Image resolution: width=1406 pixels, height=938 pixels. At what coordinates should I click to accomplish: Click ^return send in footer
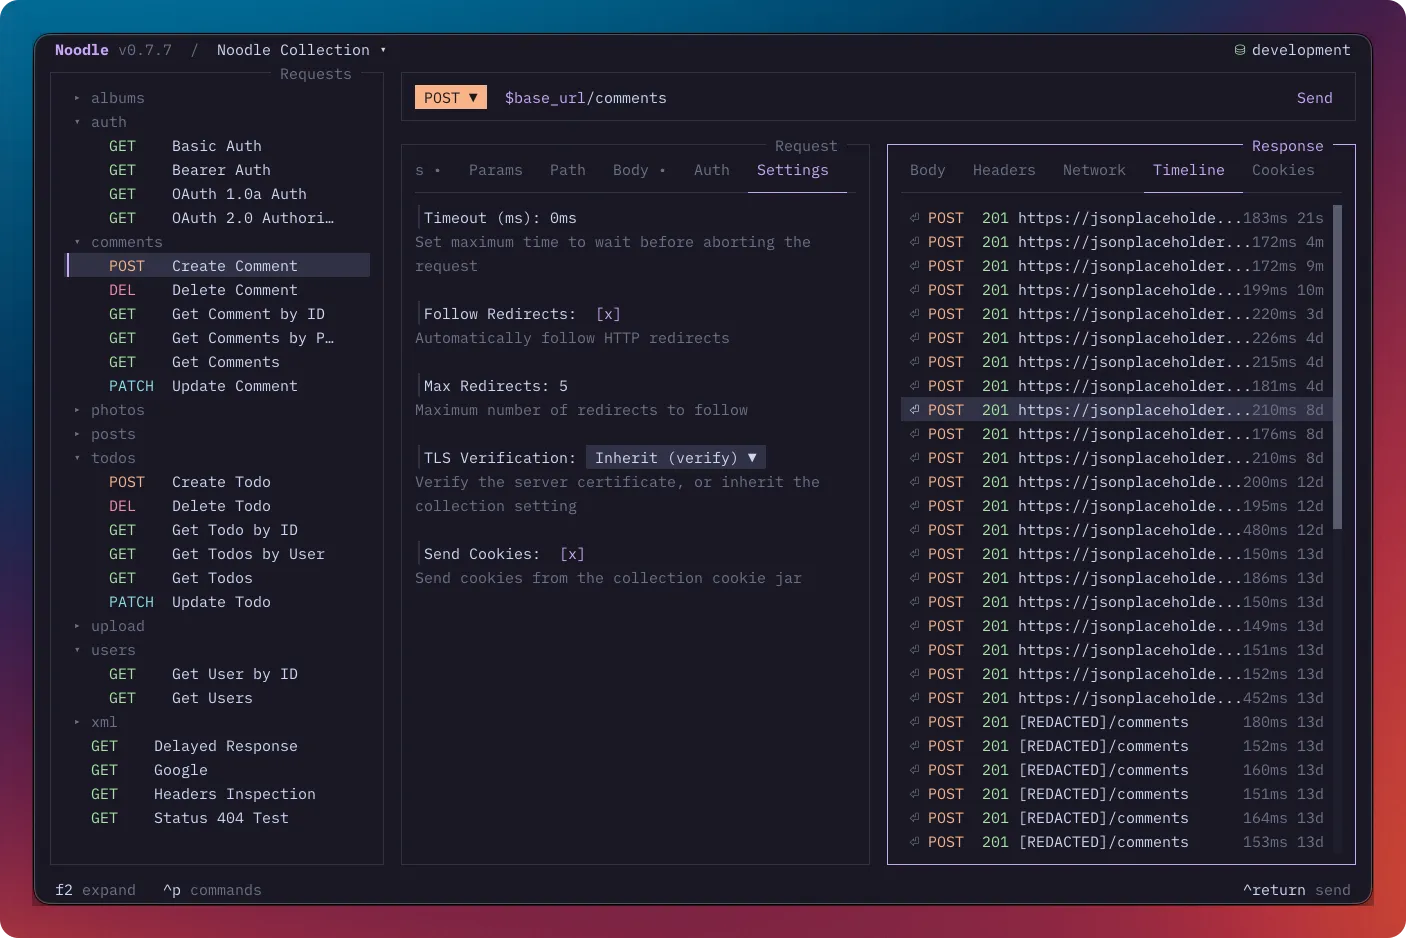click(1296, 890)
